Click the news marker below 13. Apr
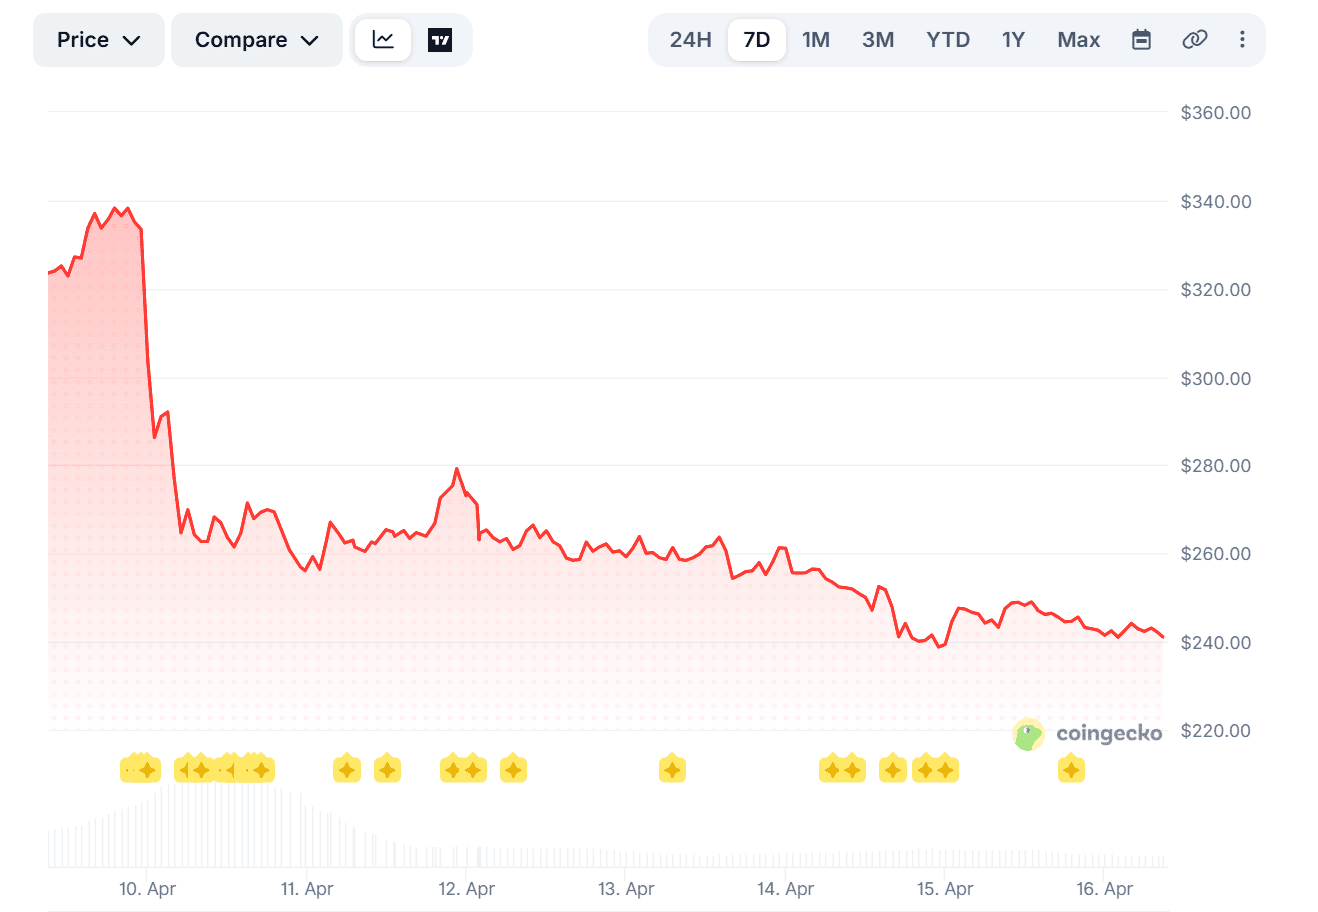Image resolution: width=1318 pixels, height=912 pixels. [x=672, y=769]
